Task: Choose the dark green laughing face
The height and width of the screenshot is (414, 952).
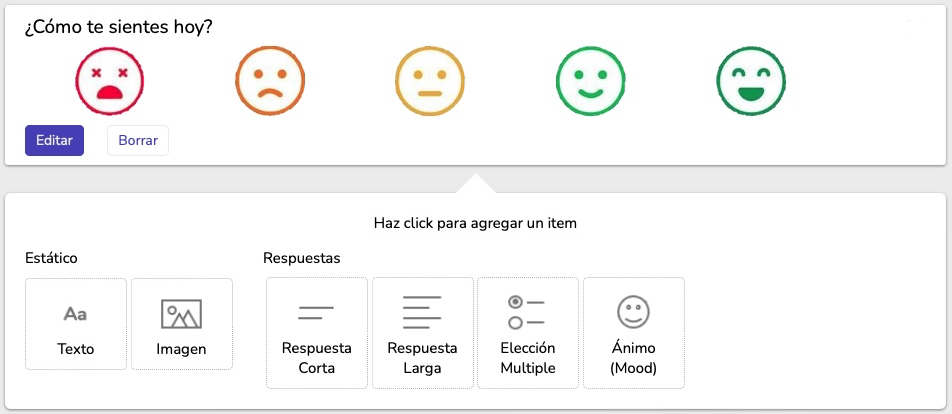Action: (751, 82)
